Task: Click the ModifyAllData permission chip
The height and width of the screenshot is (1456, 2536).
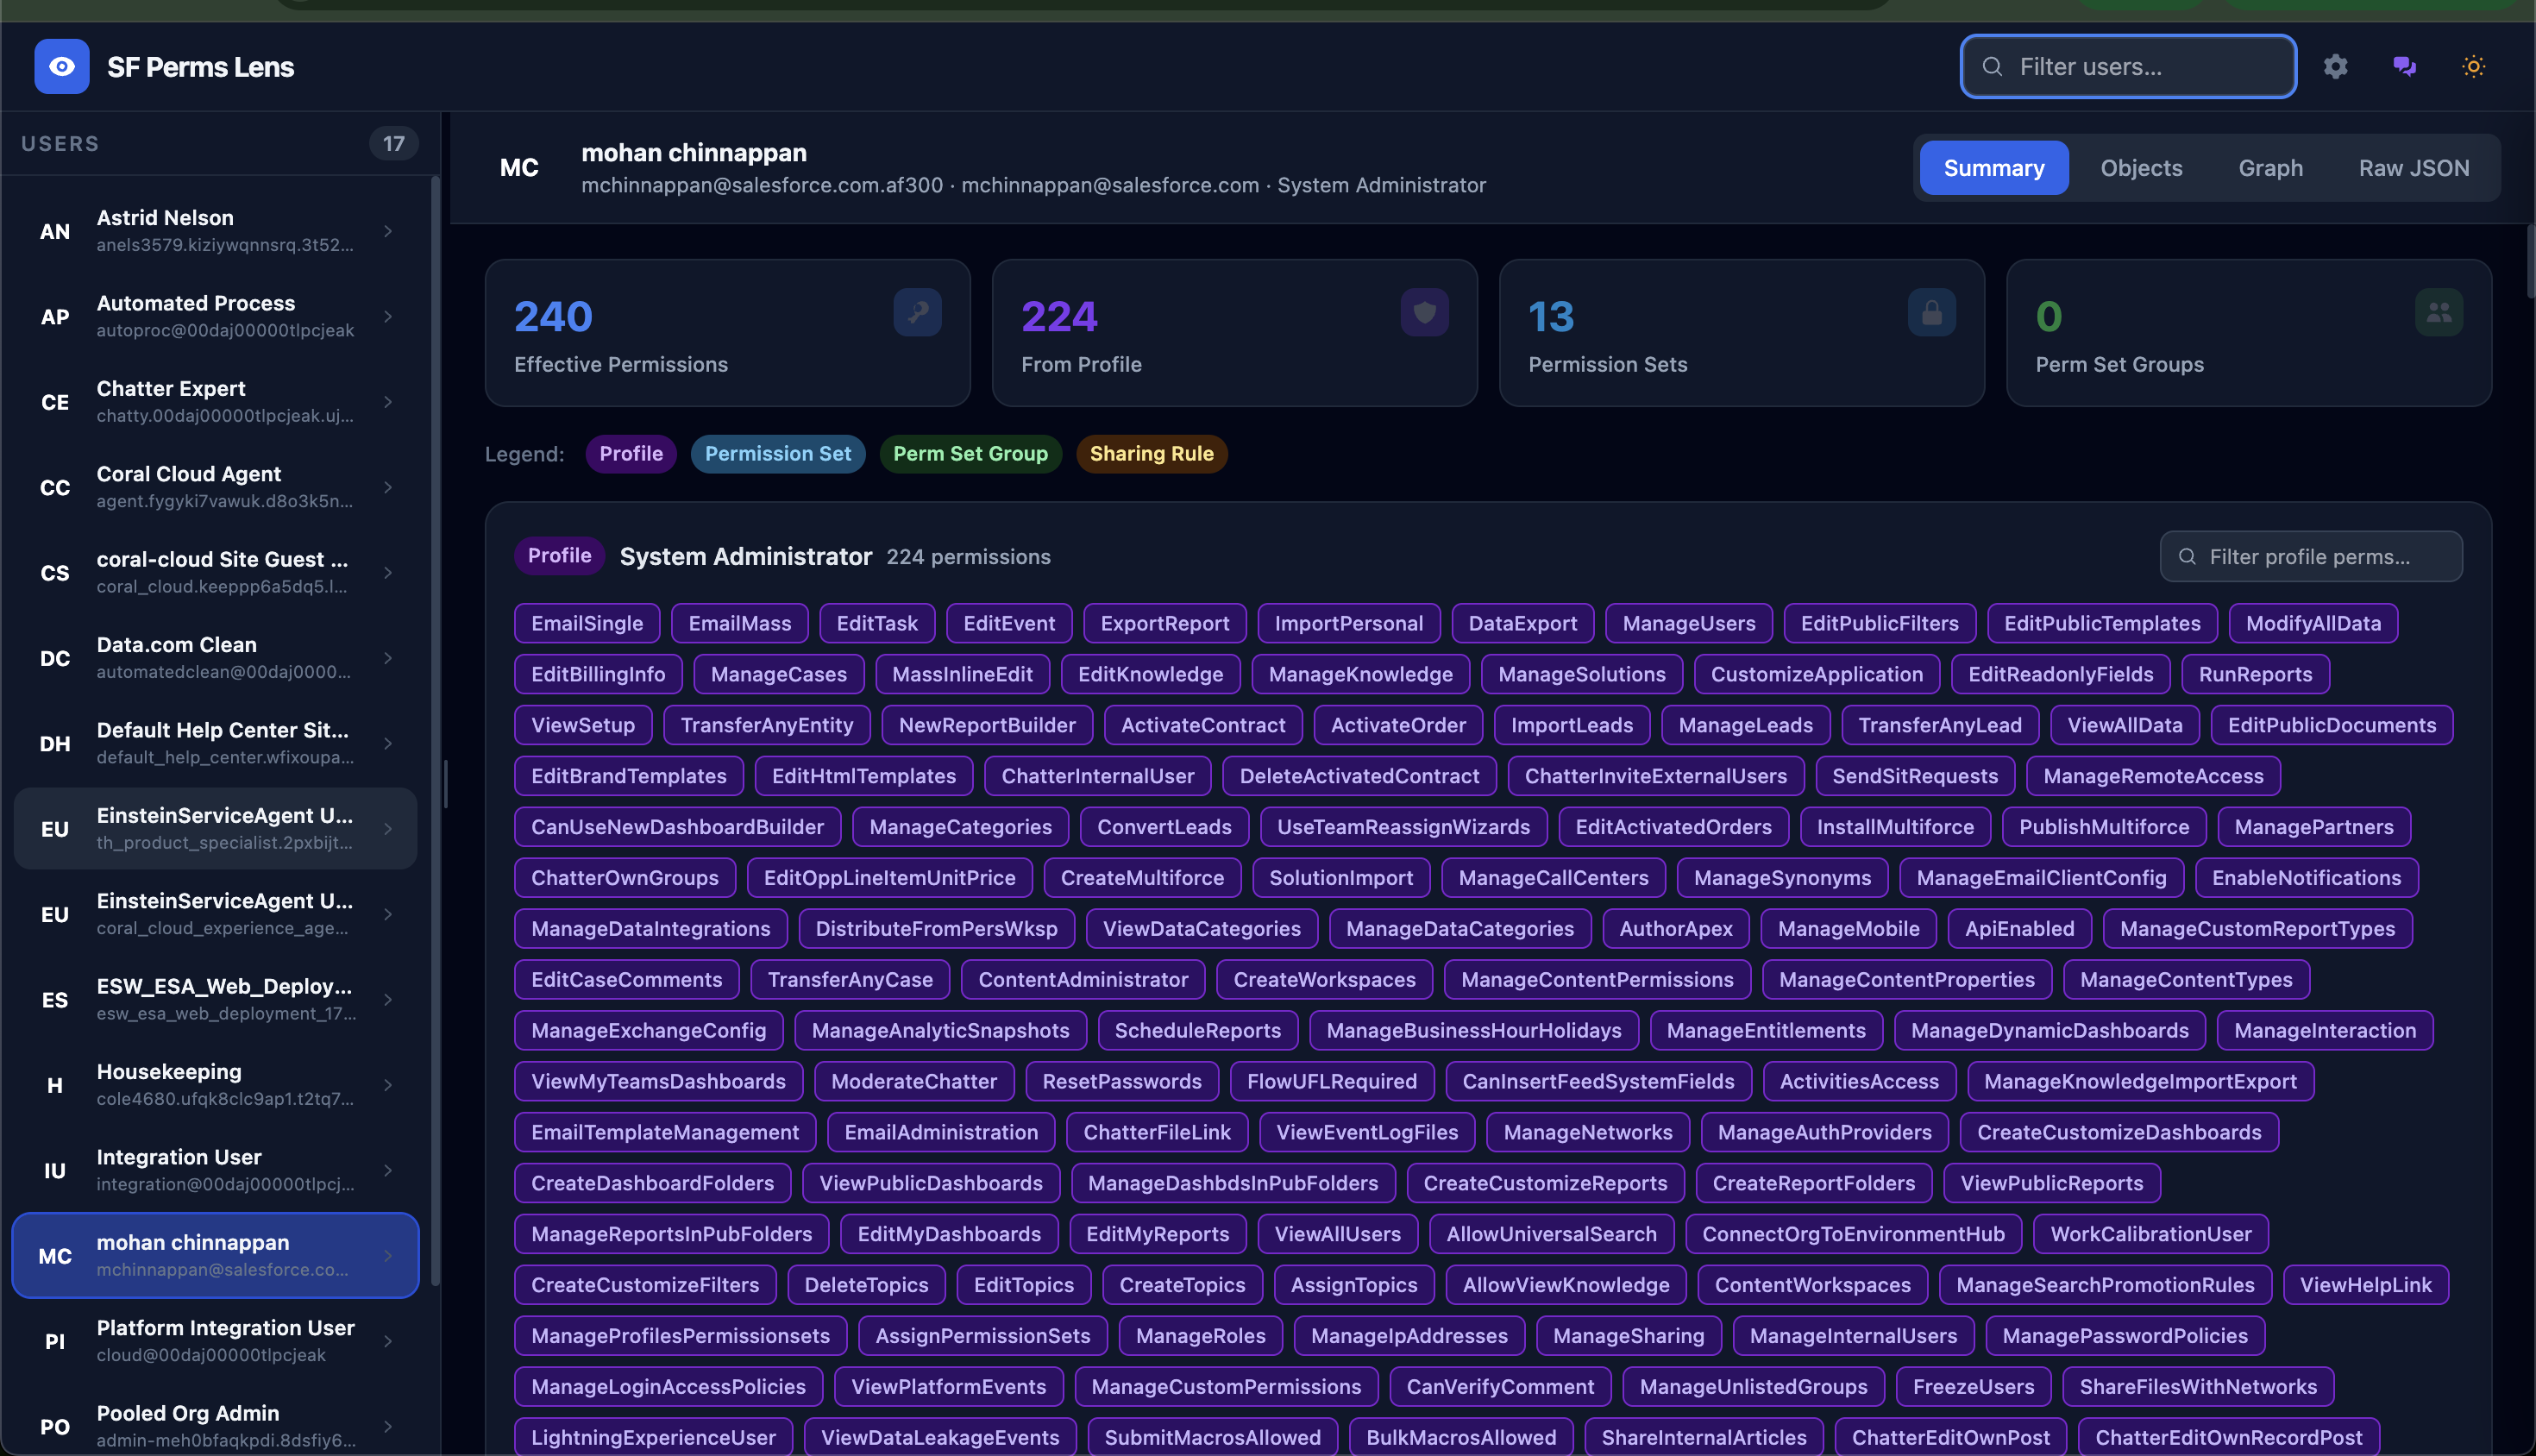Action: (2313, 624)
